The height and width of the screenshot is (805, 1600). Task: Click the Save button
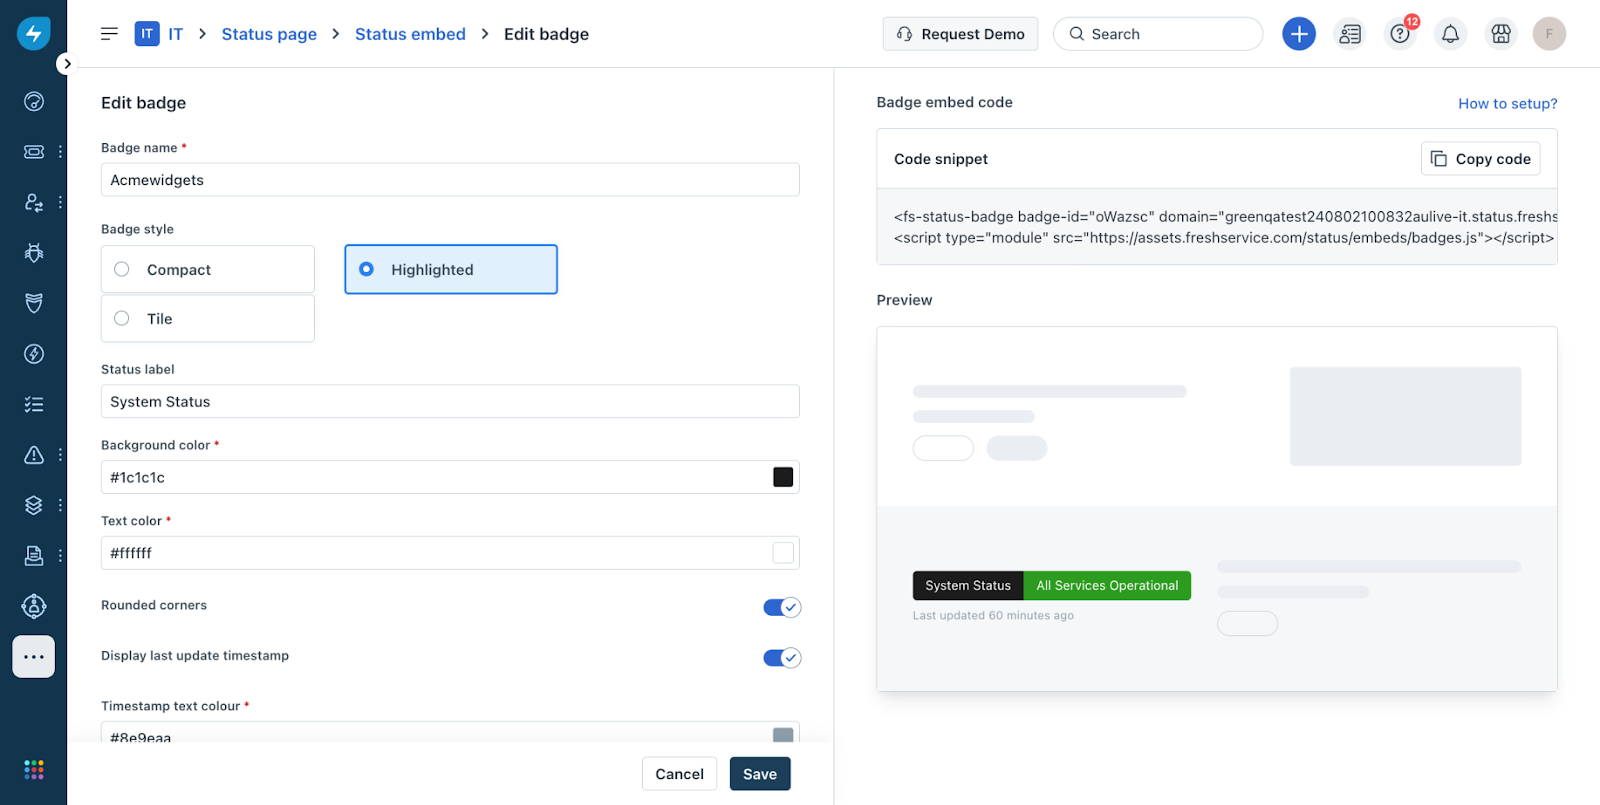coord(760,774)
